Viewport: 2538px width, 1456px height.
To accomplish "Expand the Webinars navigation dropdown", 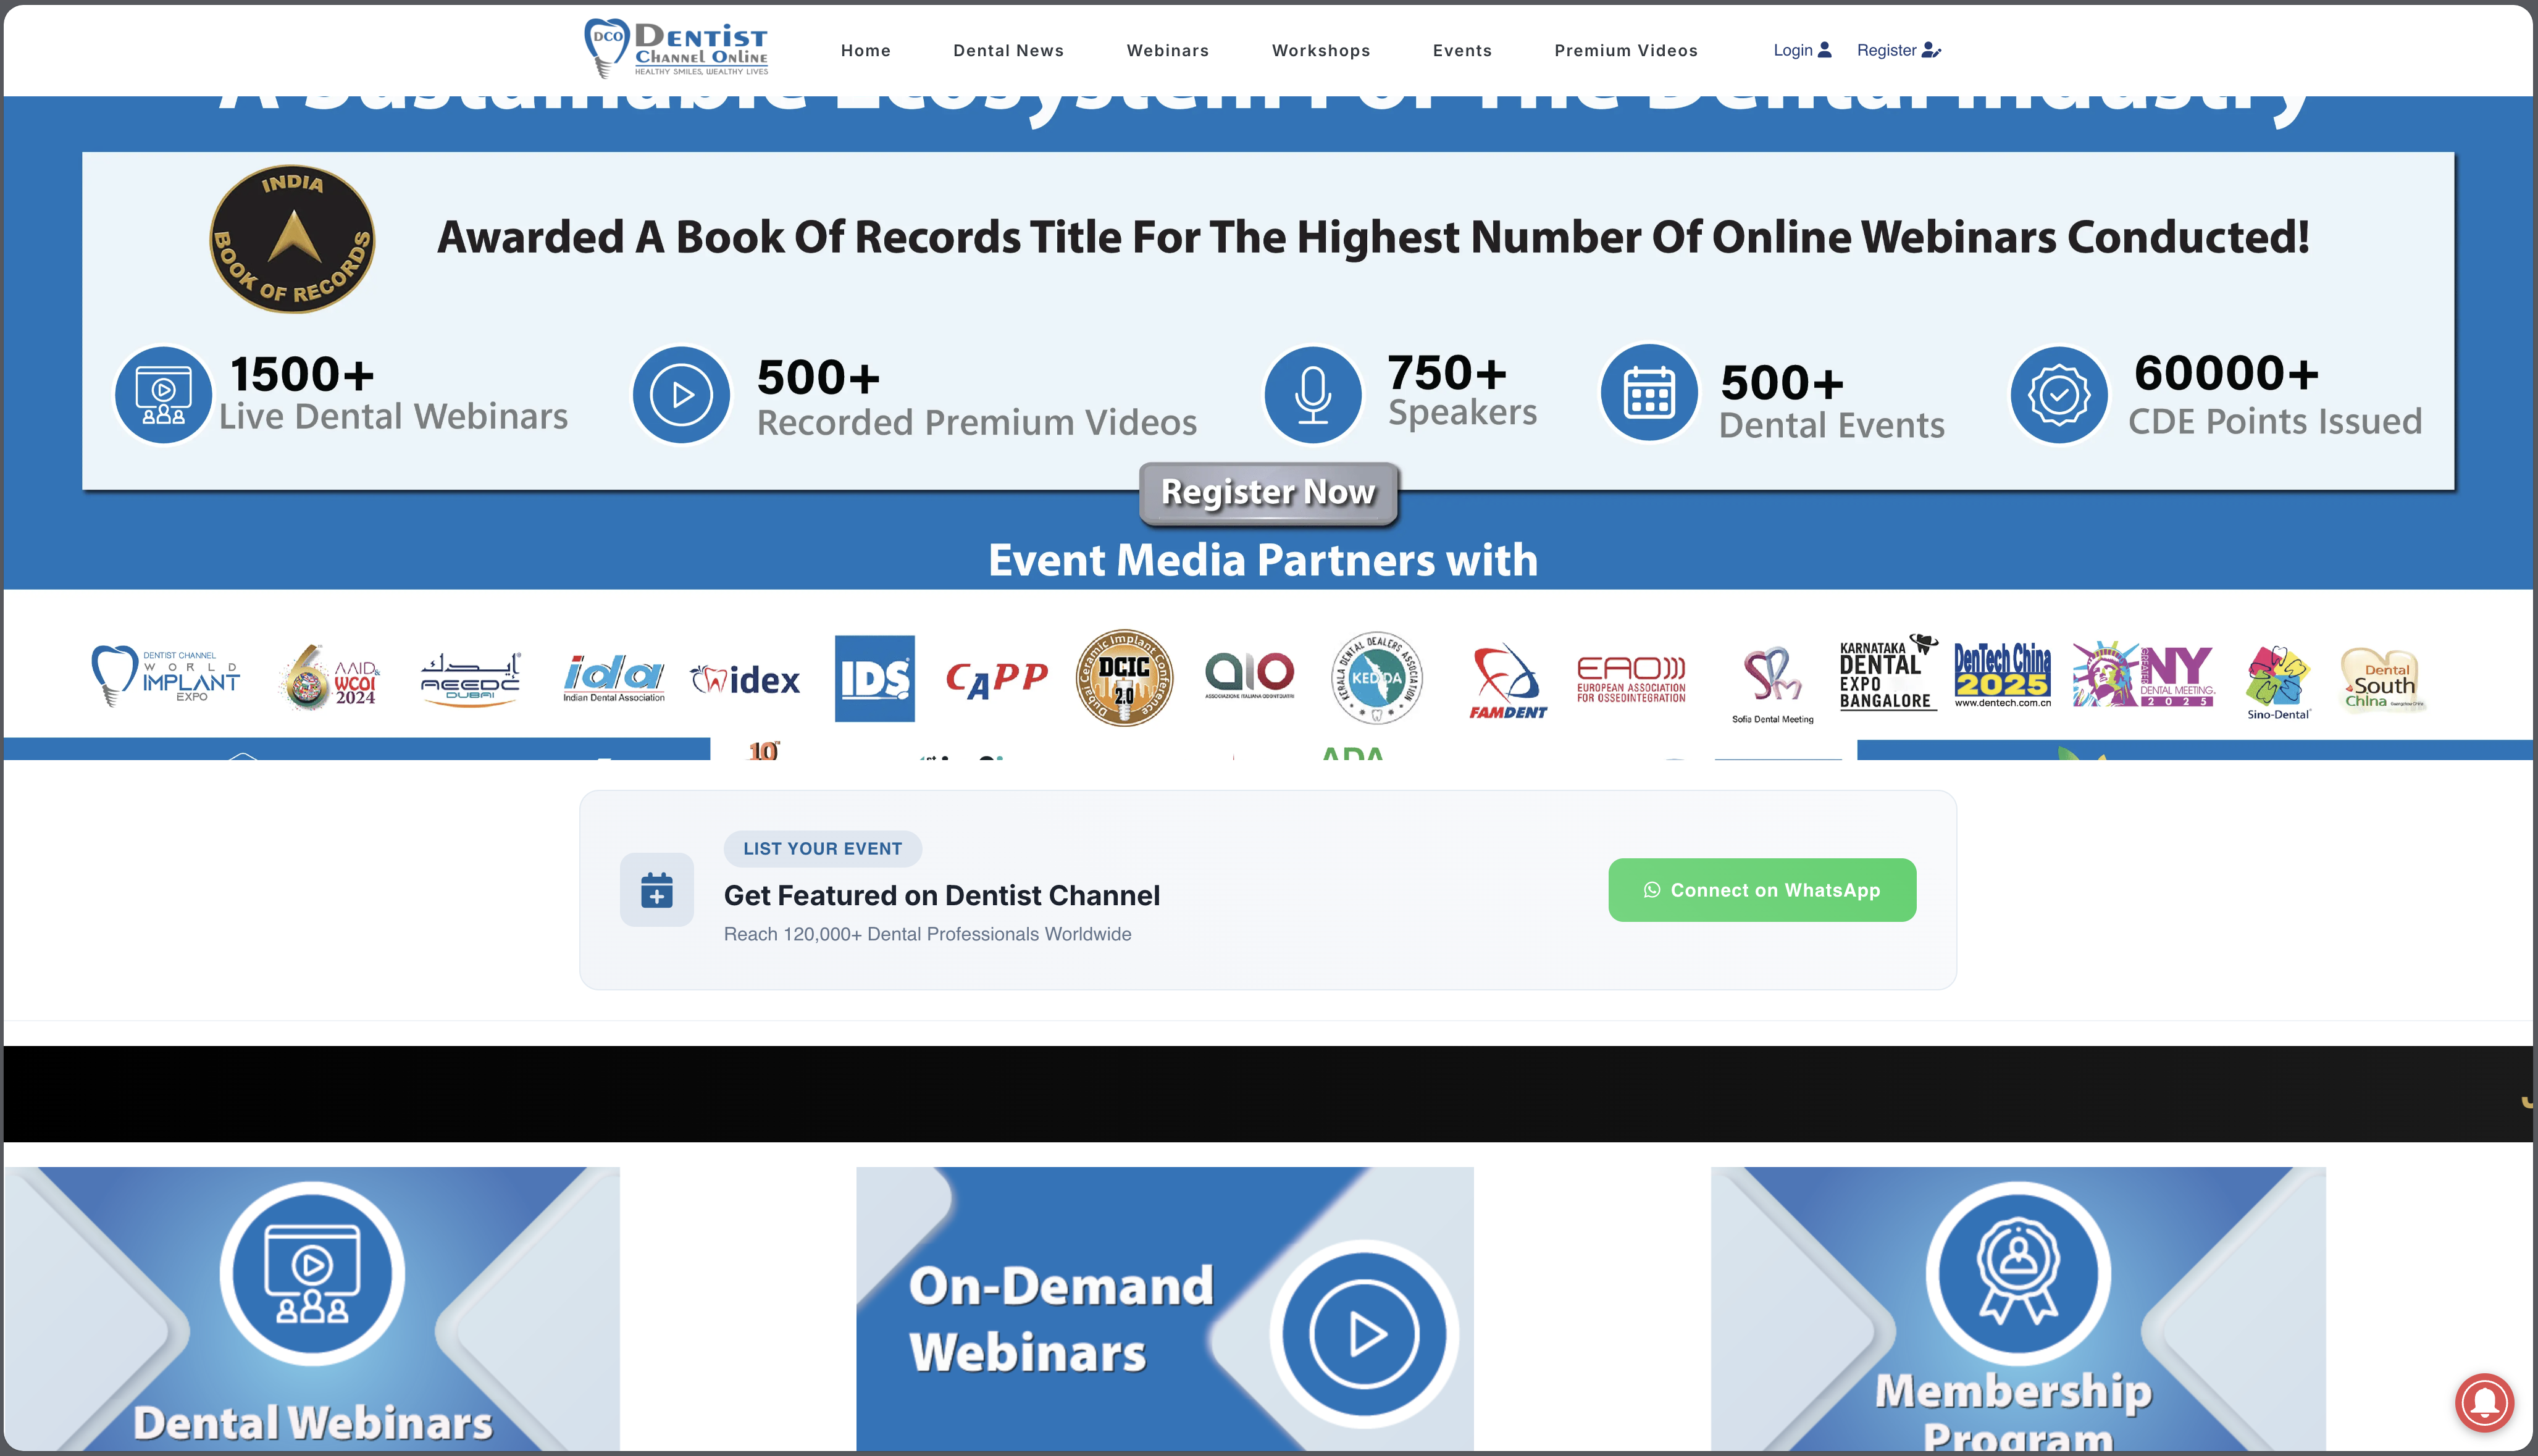I will (x=1168, y=50).
